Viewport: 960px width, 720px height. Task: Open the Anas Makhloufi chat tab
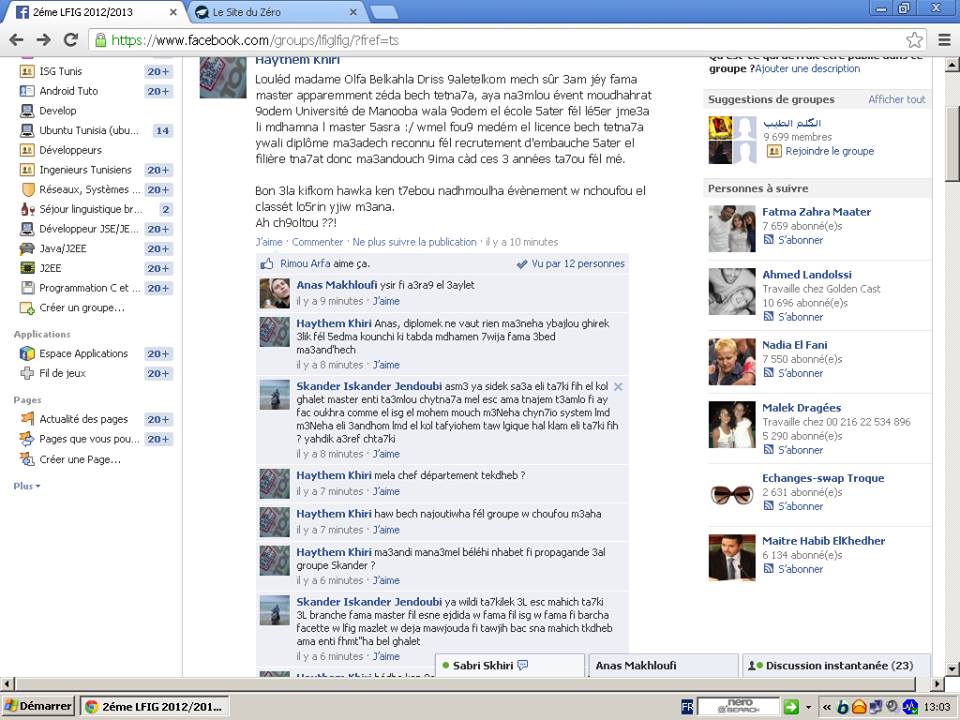(664, 666)
